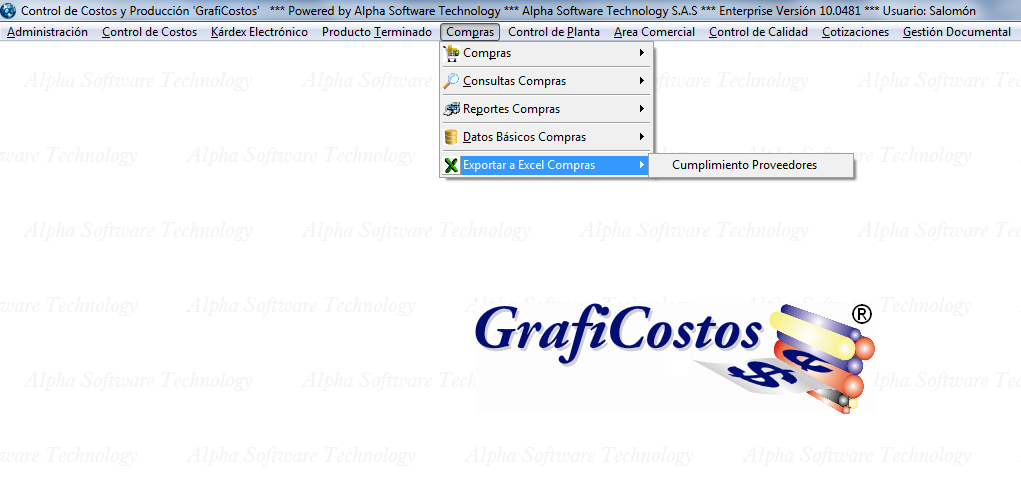Image resolution: width=1021 pixels, height=501 pixels.
Task: Open the Control de Planta menu
Action: pos(553,32)
